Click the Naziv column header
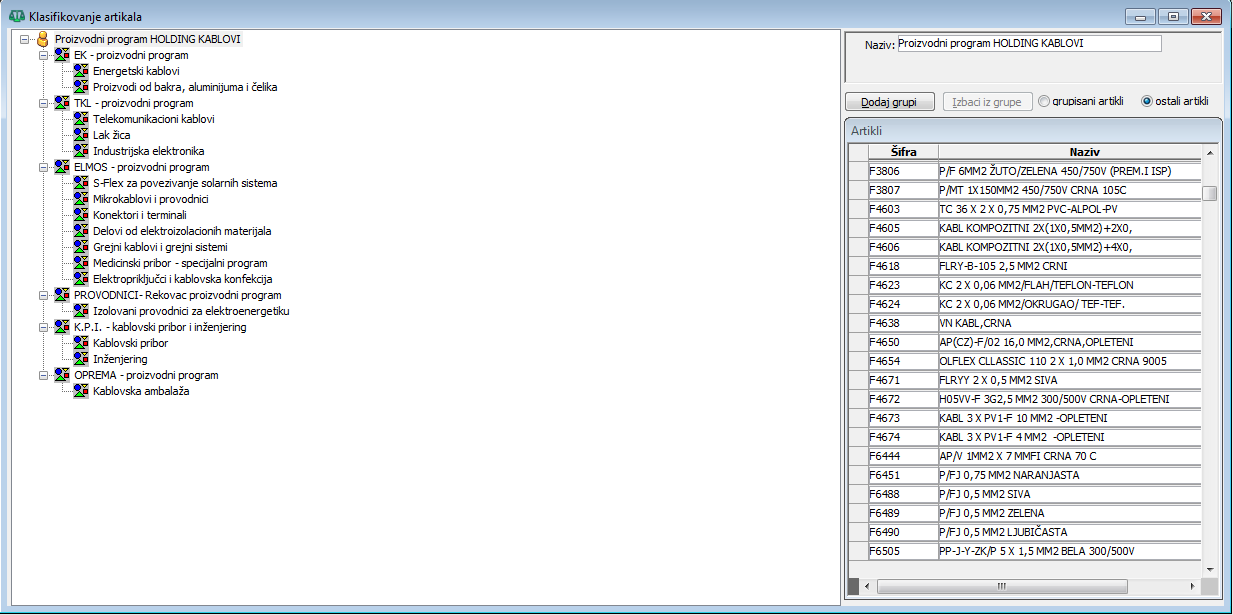 tap(1069, 152)
